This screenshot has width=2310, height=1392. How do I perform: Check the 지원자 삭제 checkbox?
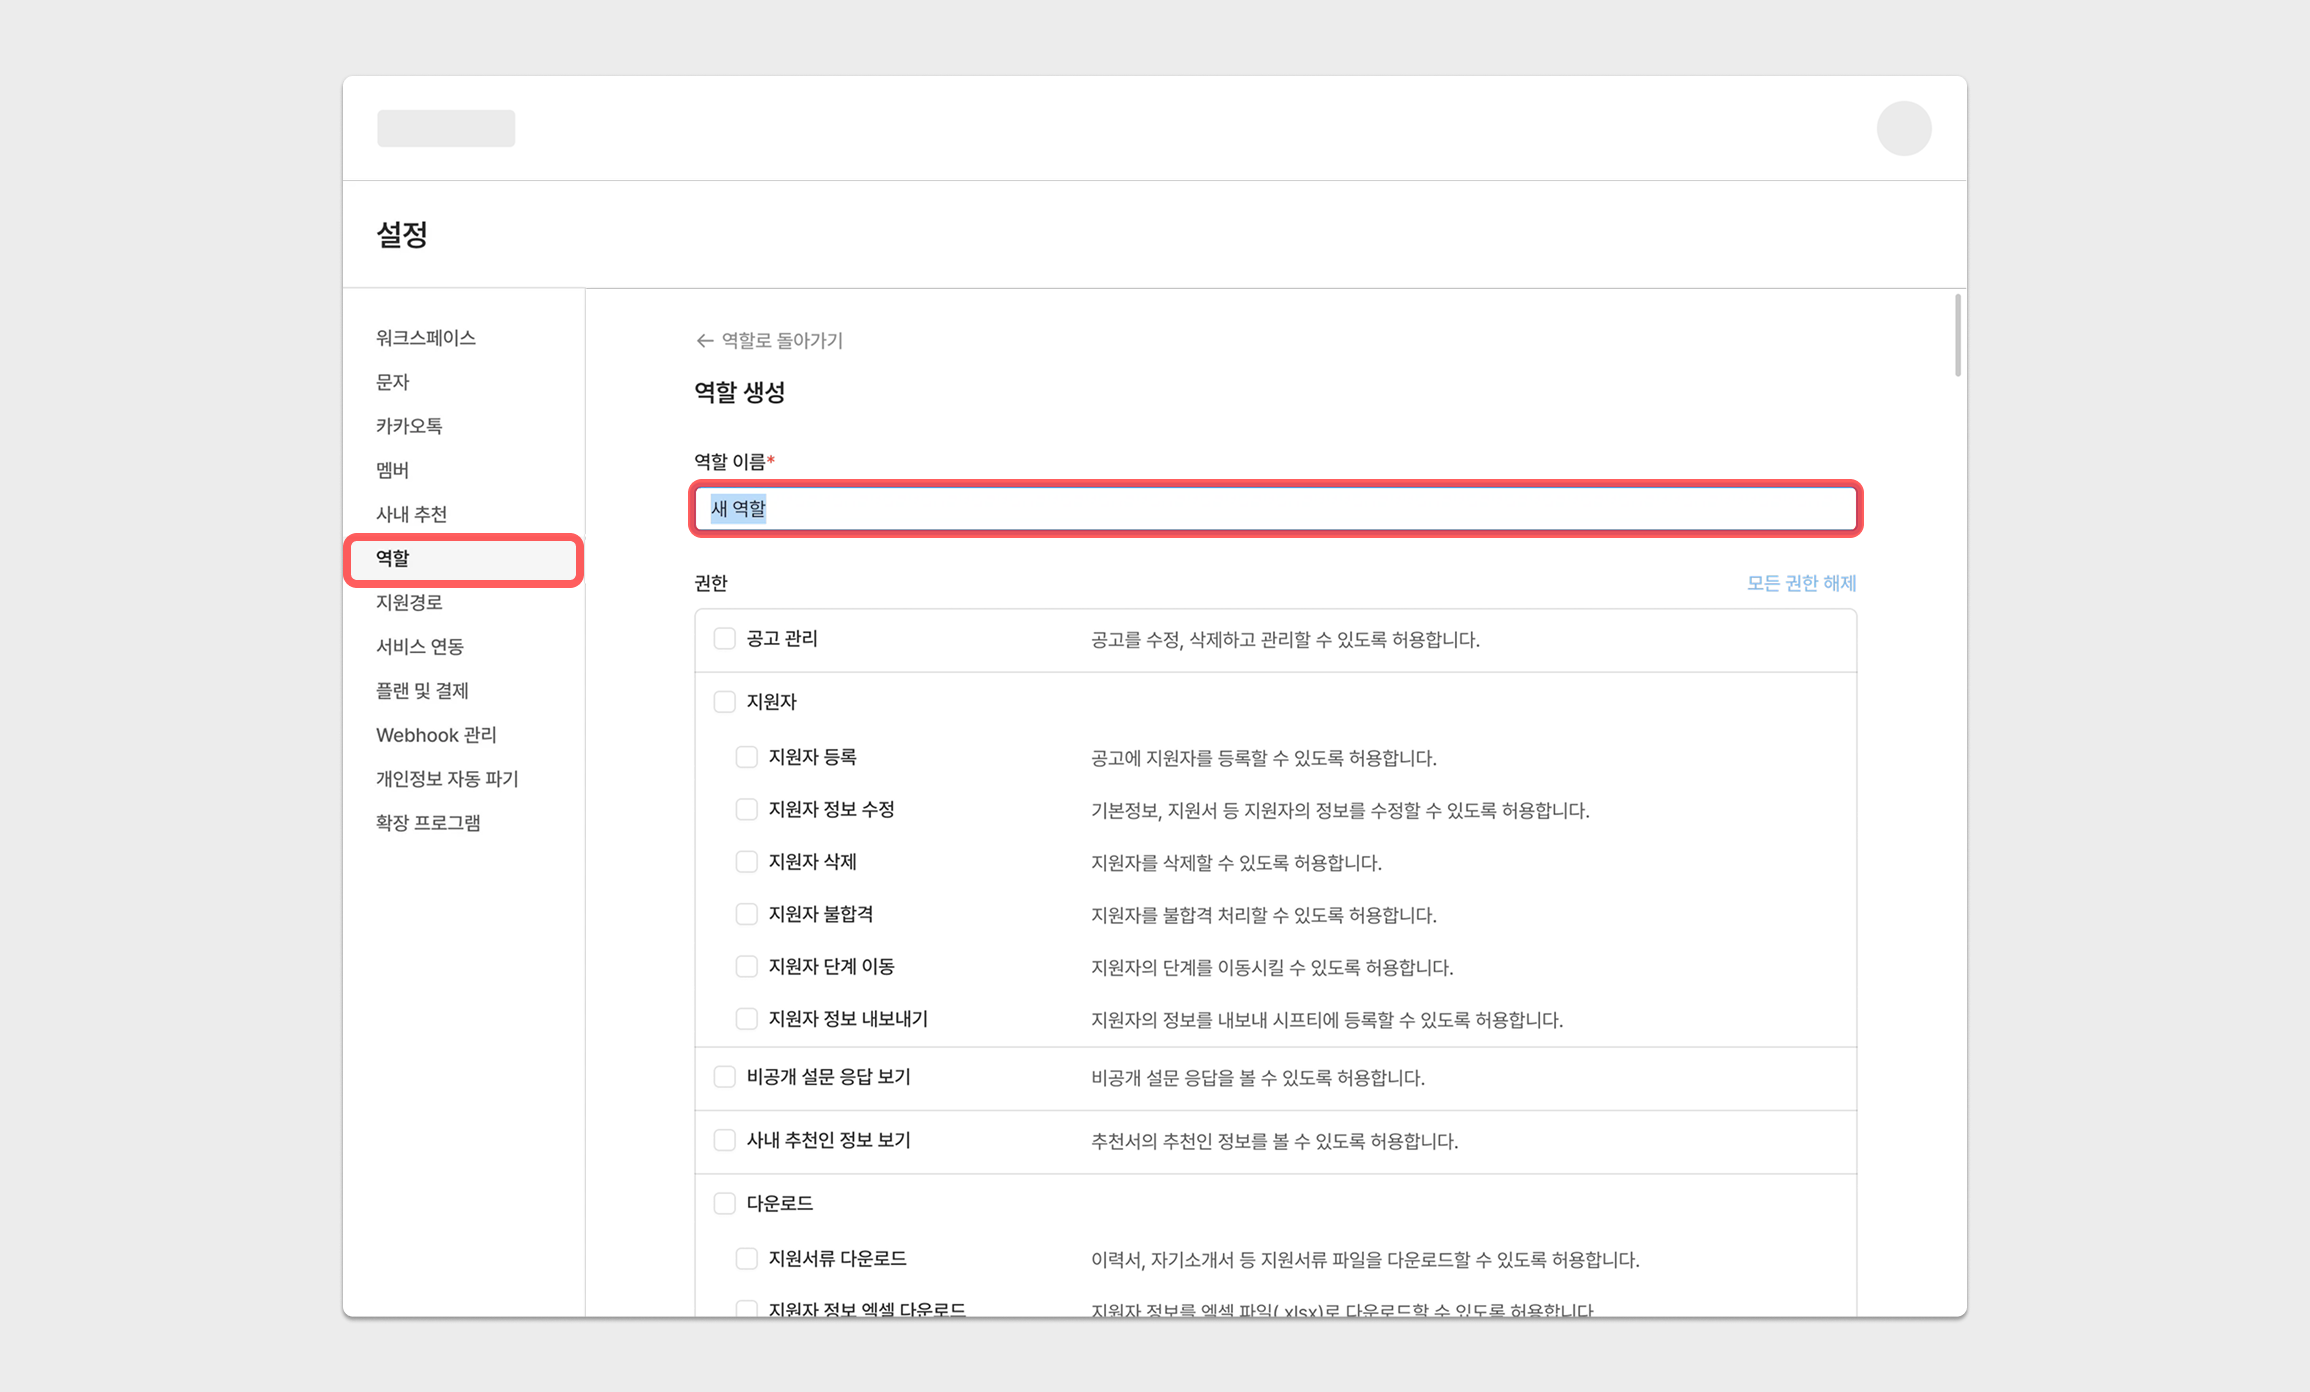click(746, 862)
